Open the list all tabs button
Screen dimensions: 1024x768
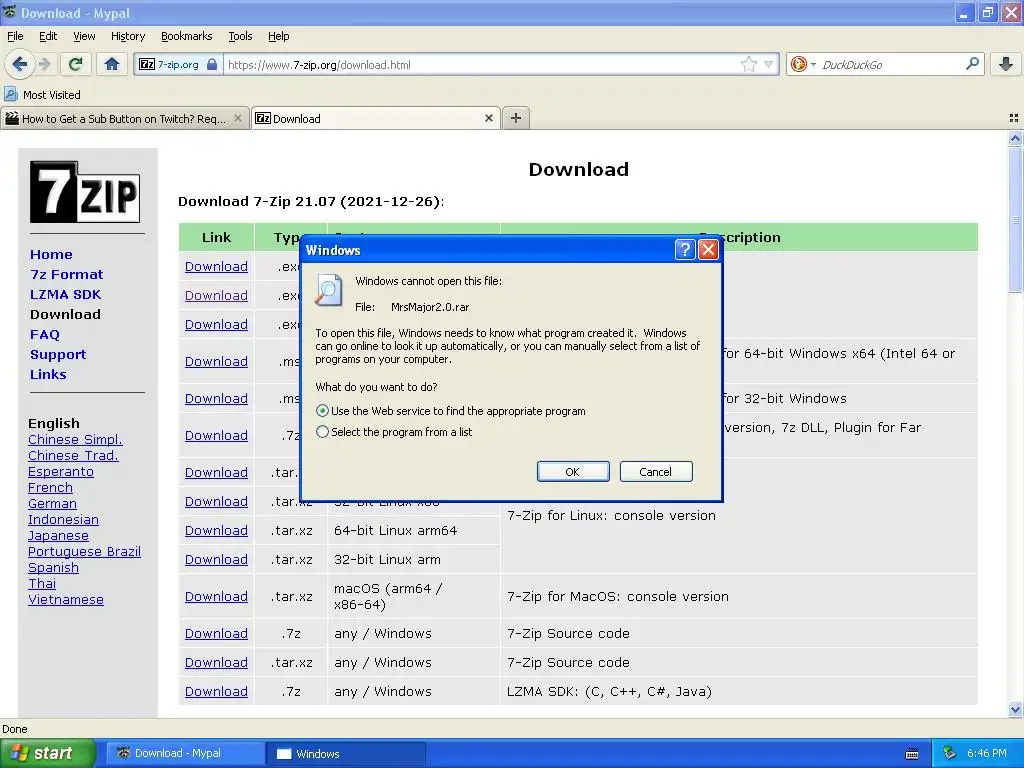click(1014, 118)
